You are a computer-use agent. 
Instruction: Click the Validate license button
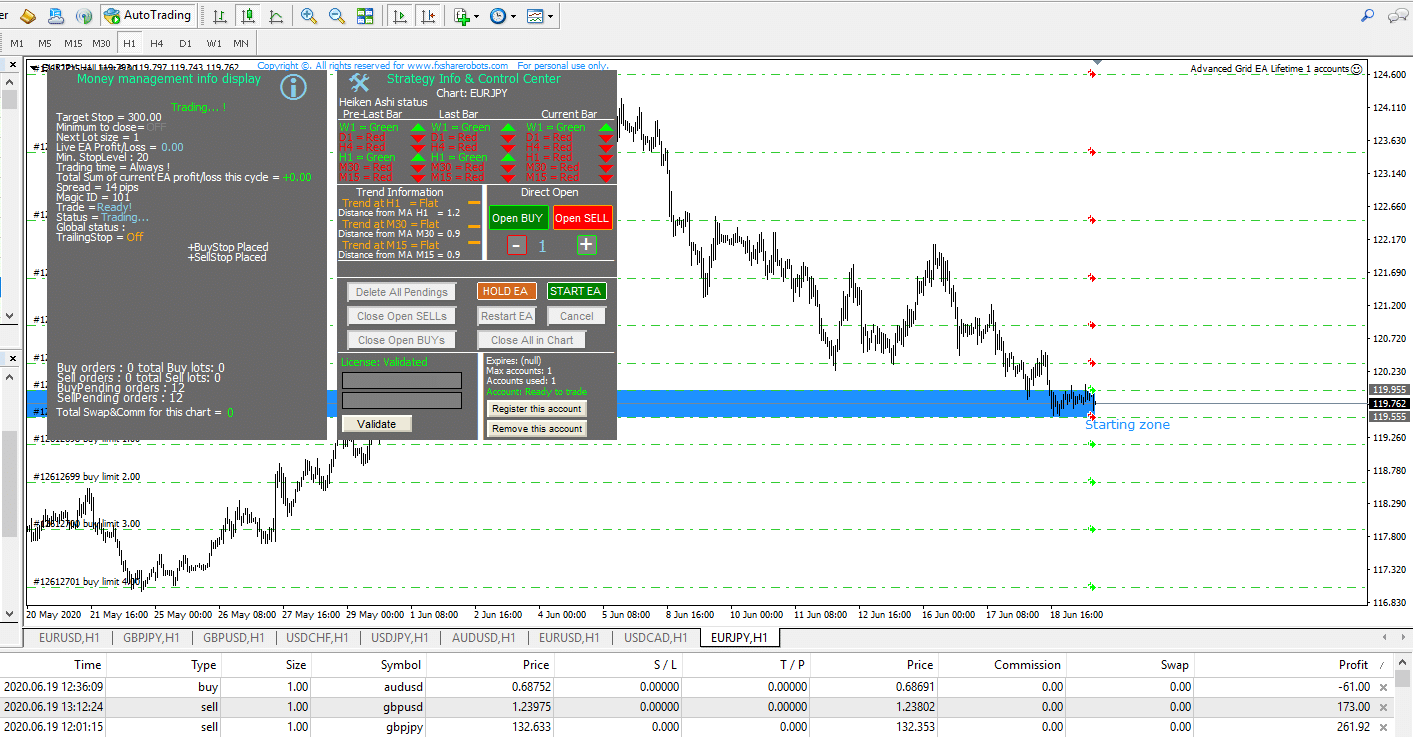[x=377, y=424]
